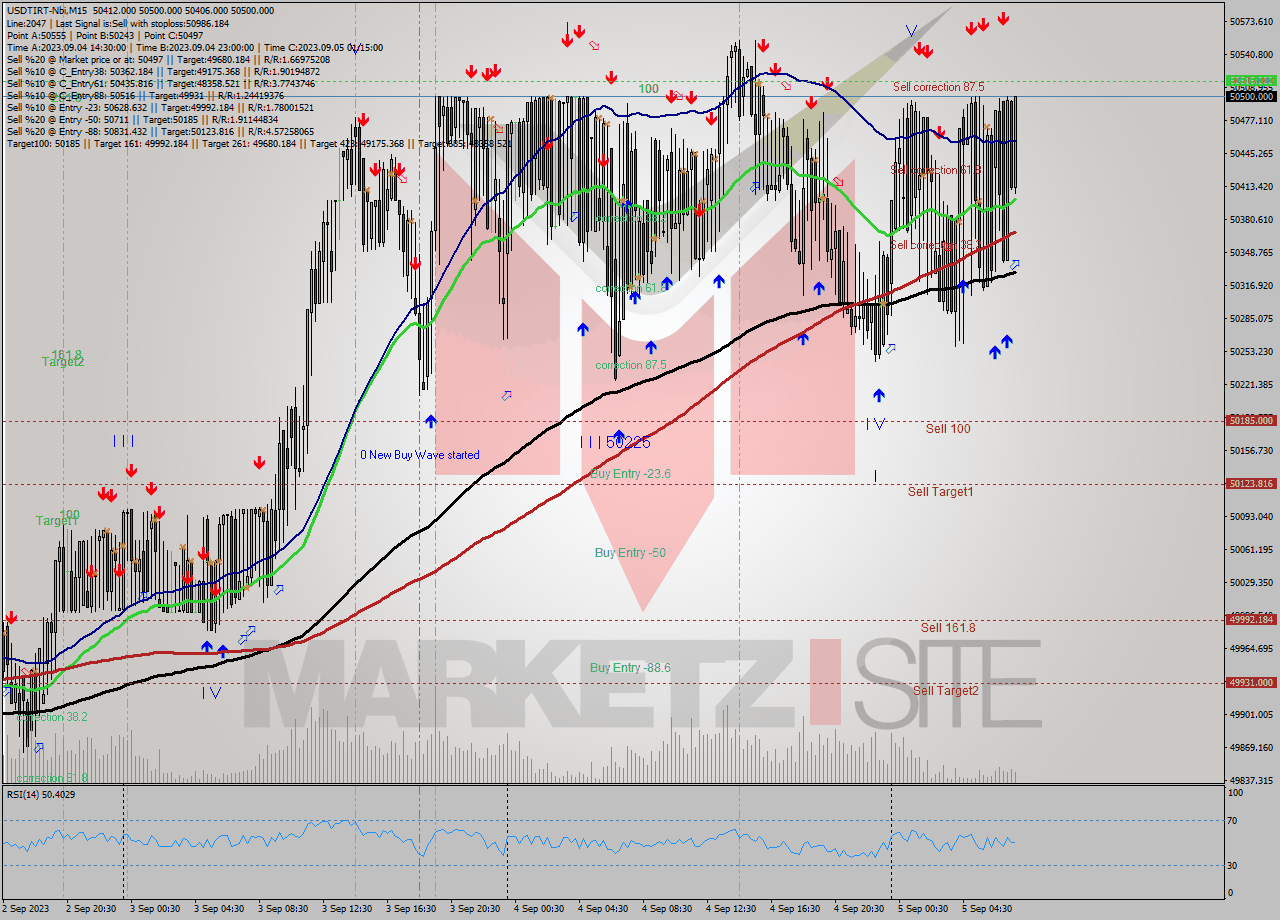Click the 50253.230 price axis value
This screenshot has height=920, width=1280.
click(x=1251, y=351)
